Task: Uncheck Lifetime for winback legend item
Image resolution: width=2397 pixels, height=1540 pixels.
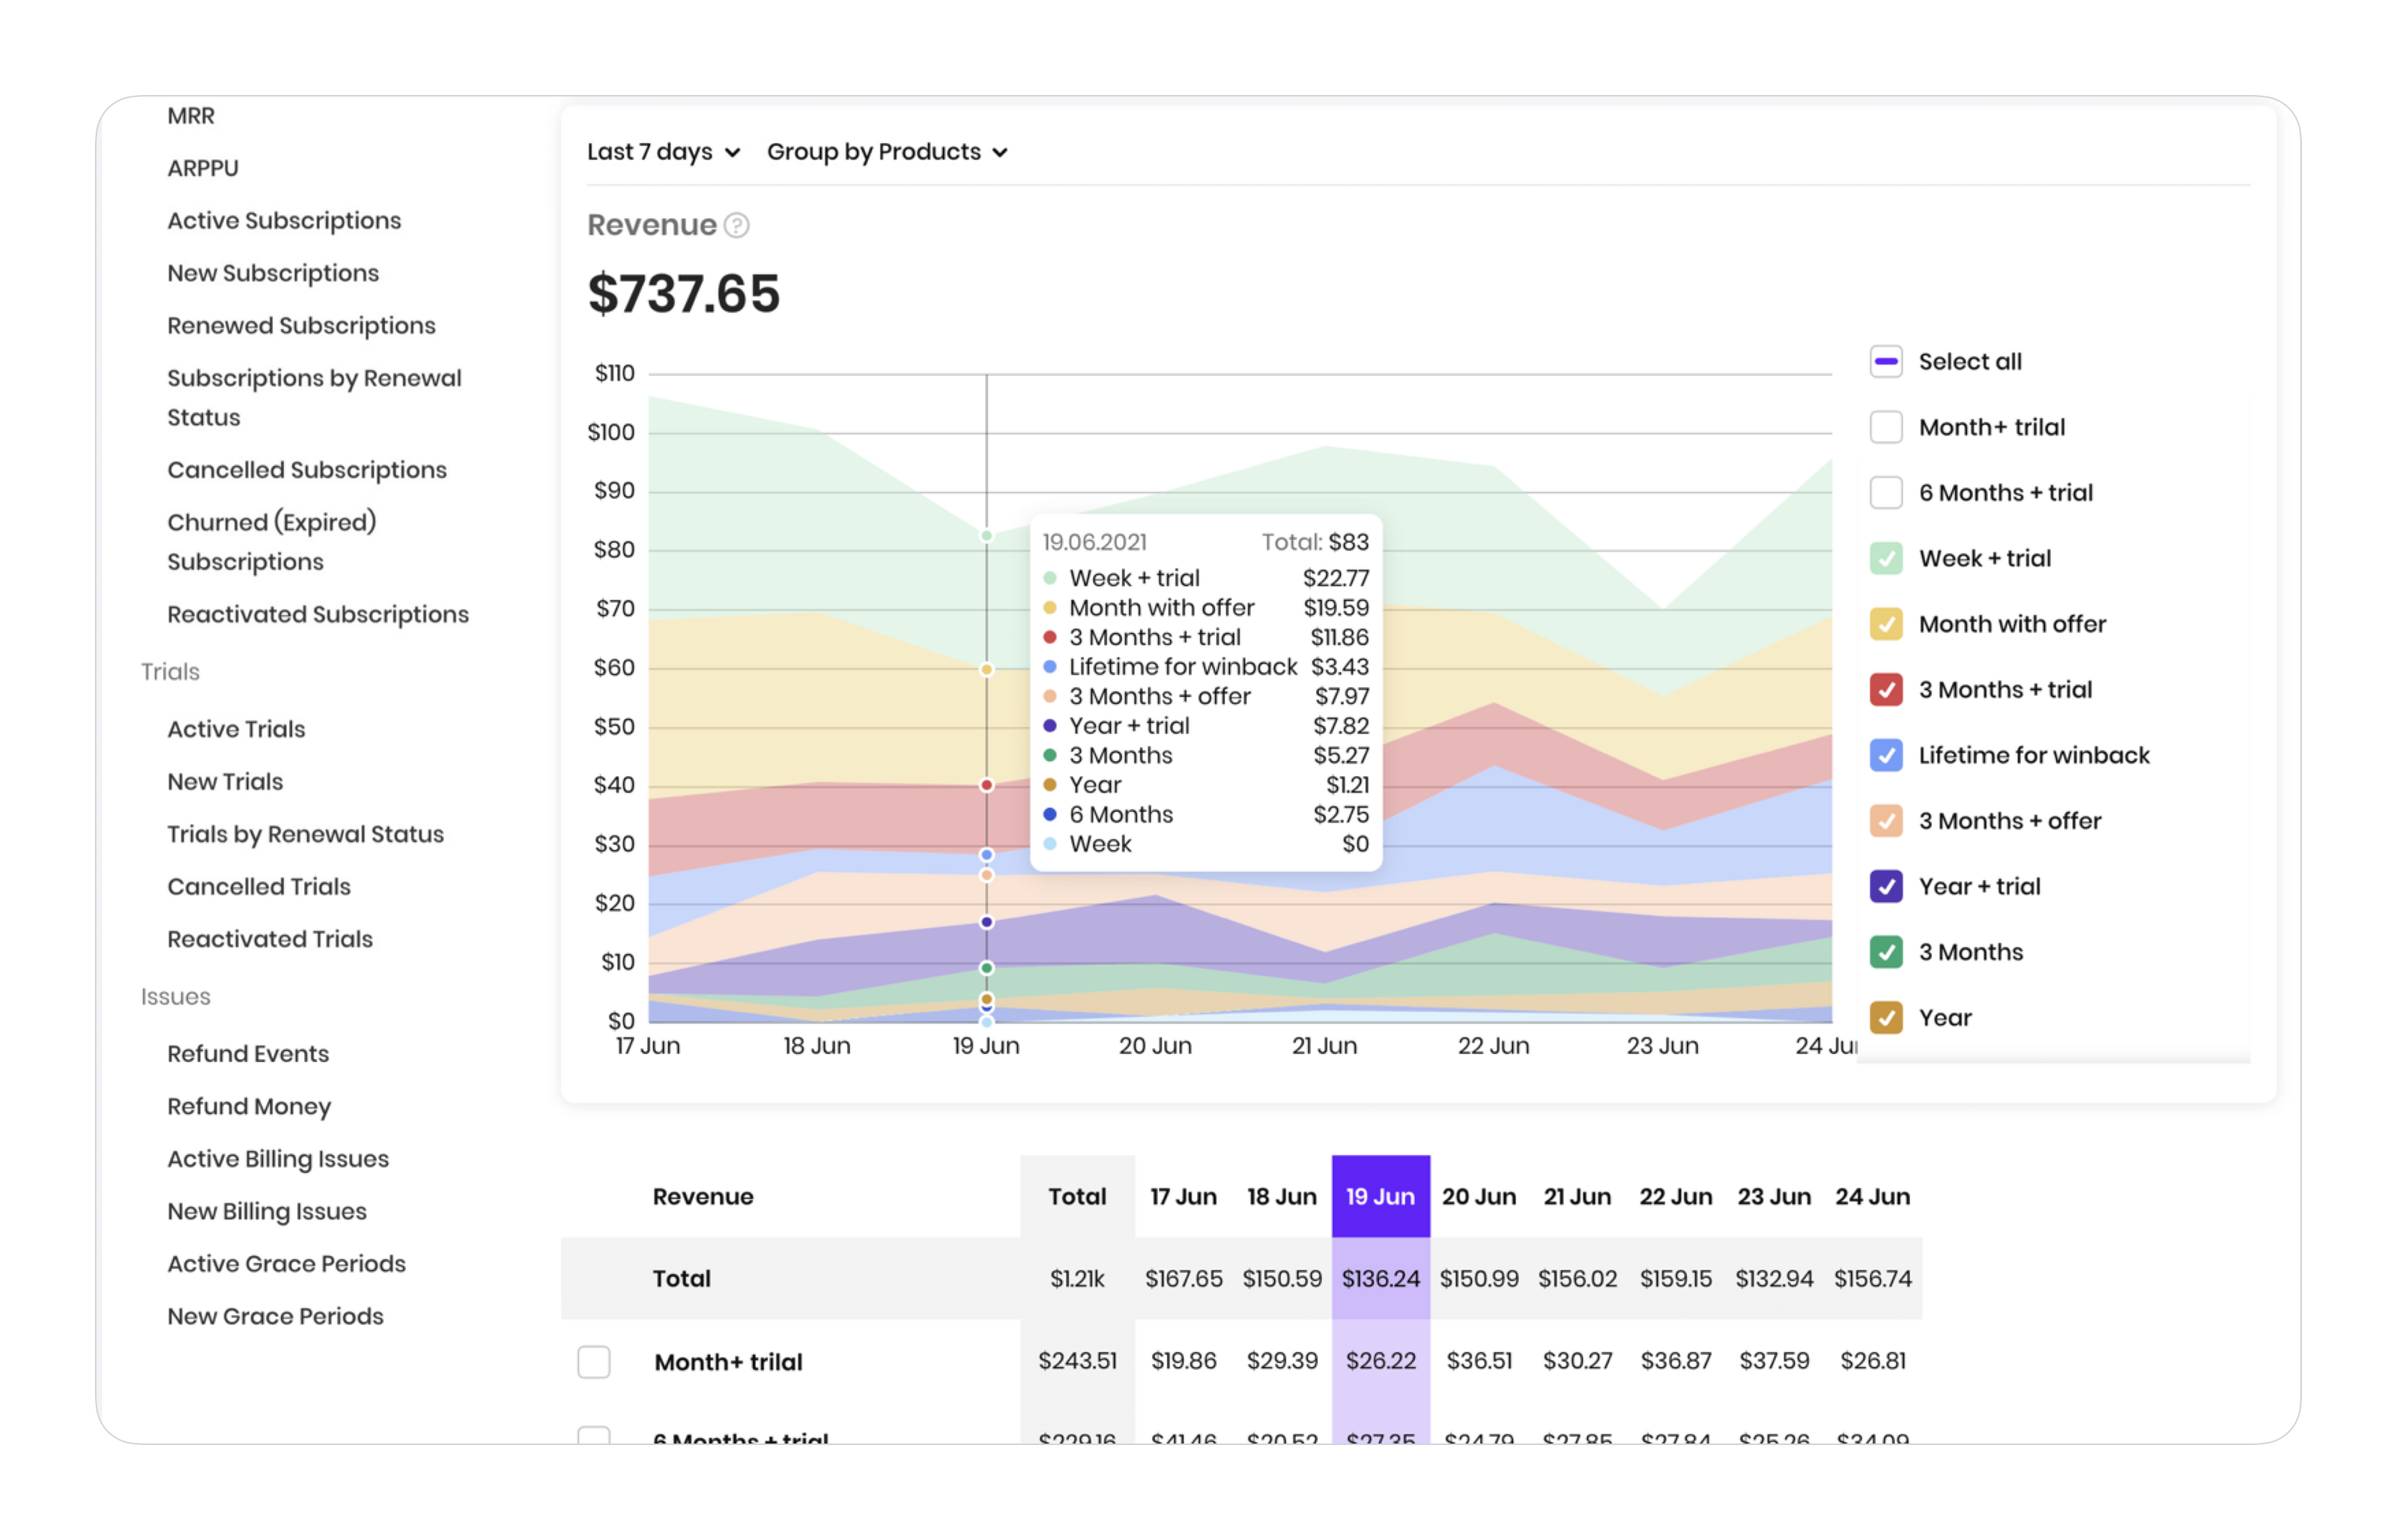Action: click(1885, 755)
